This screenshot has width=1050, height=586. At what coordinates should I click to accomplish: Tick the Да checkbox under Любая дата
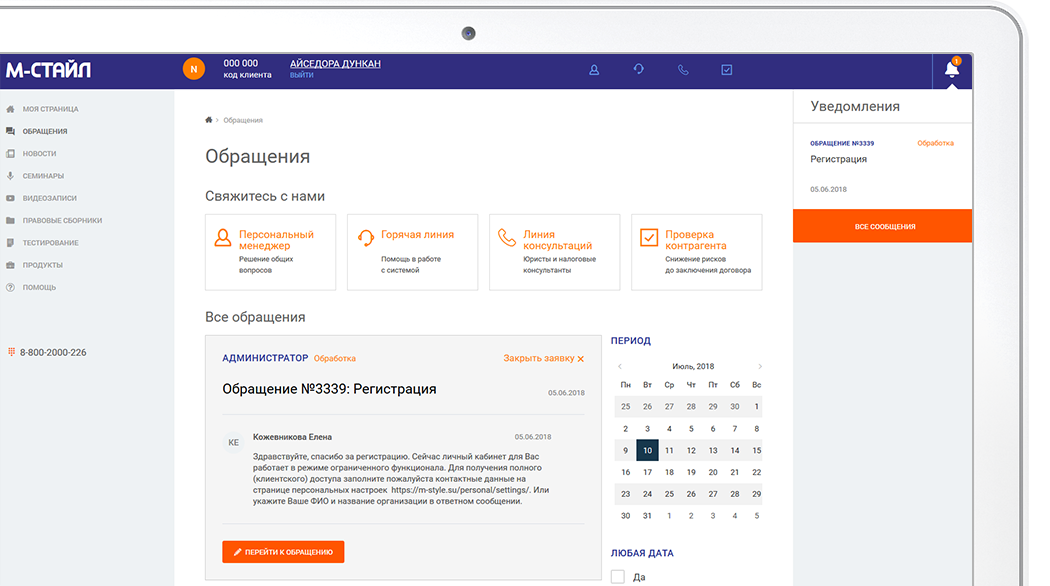click(x=617, y=577)
